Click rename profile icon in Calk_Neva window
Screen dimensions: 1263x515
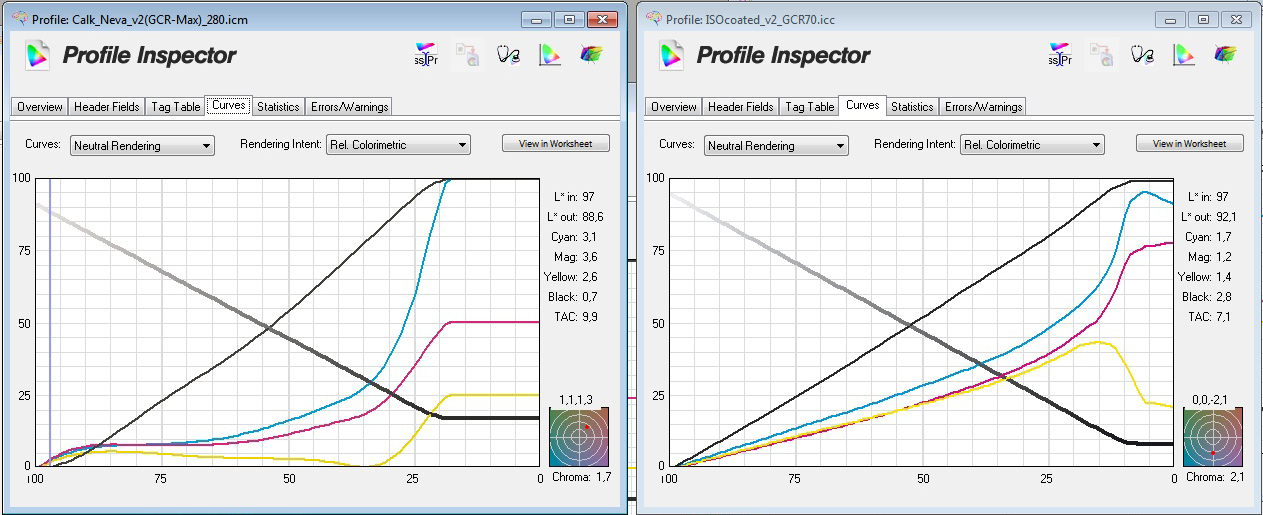tap(426, 55)
